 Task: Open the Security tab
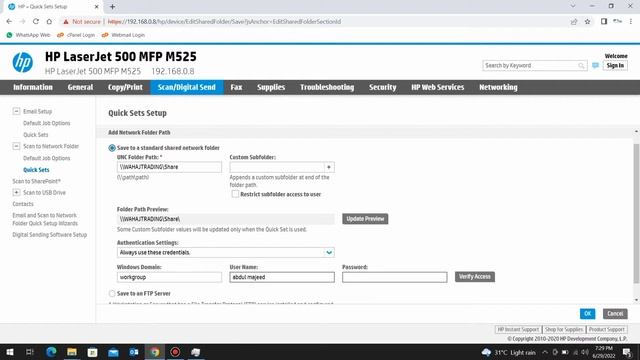coord(382,87)
